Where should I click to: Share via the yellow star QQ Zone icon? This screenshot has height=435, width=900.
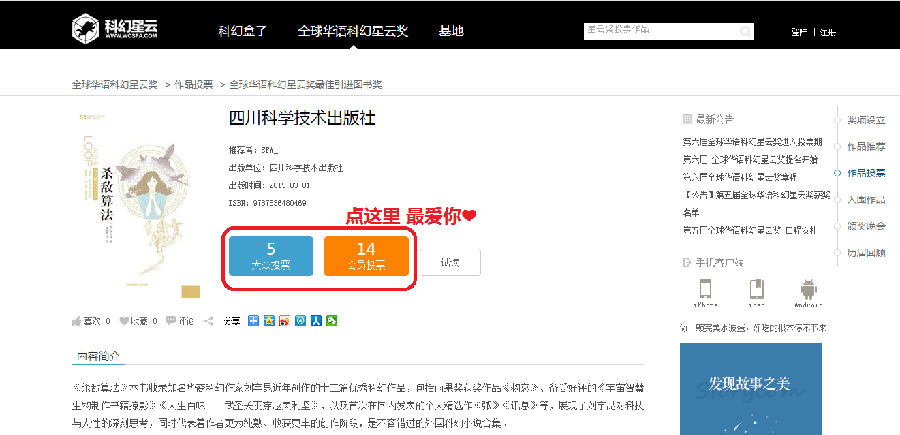pos(269,321)
